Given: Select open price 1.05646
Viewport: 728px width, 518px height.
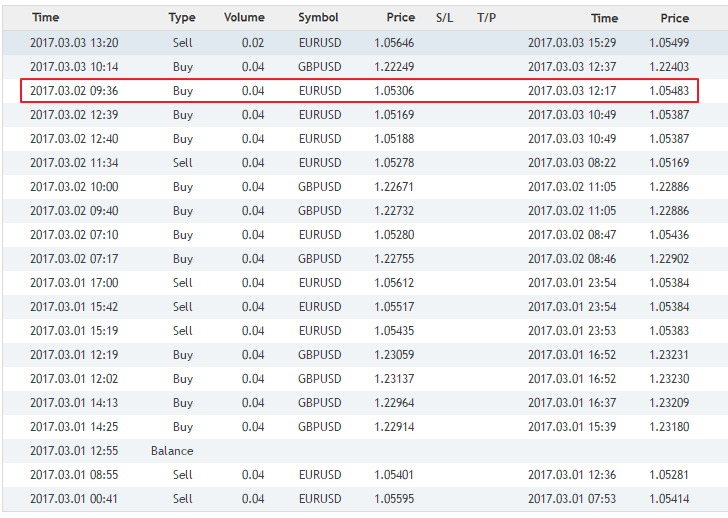Looking at the screenshot, I should pyautogui.click(x=394, y=43).
